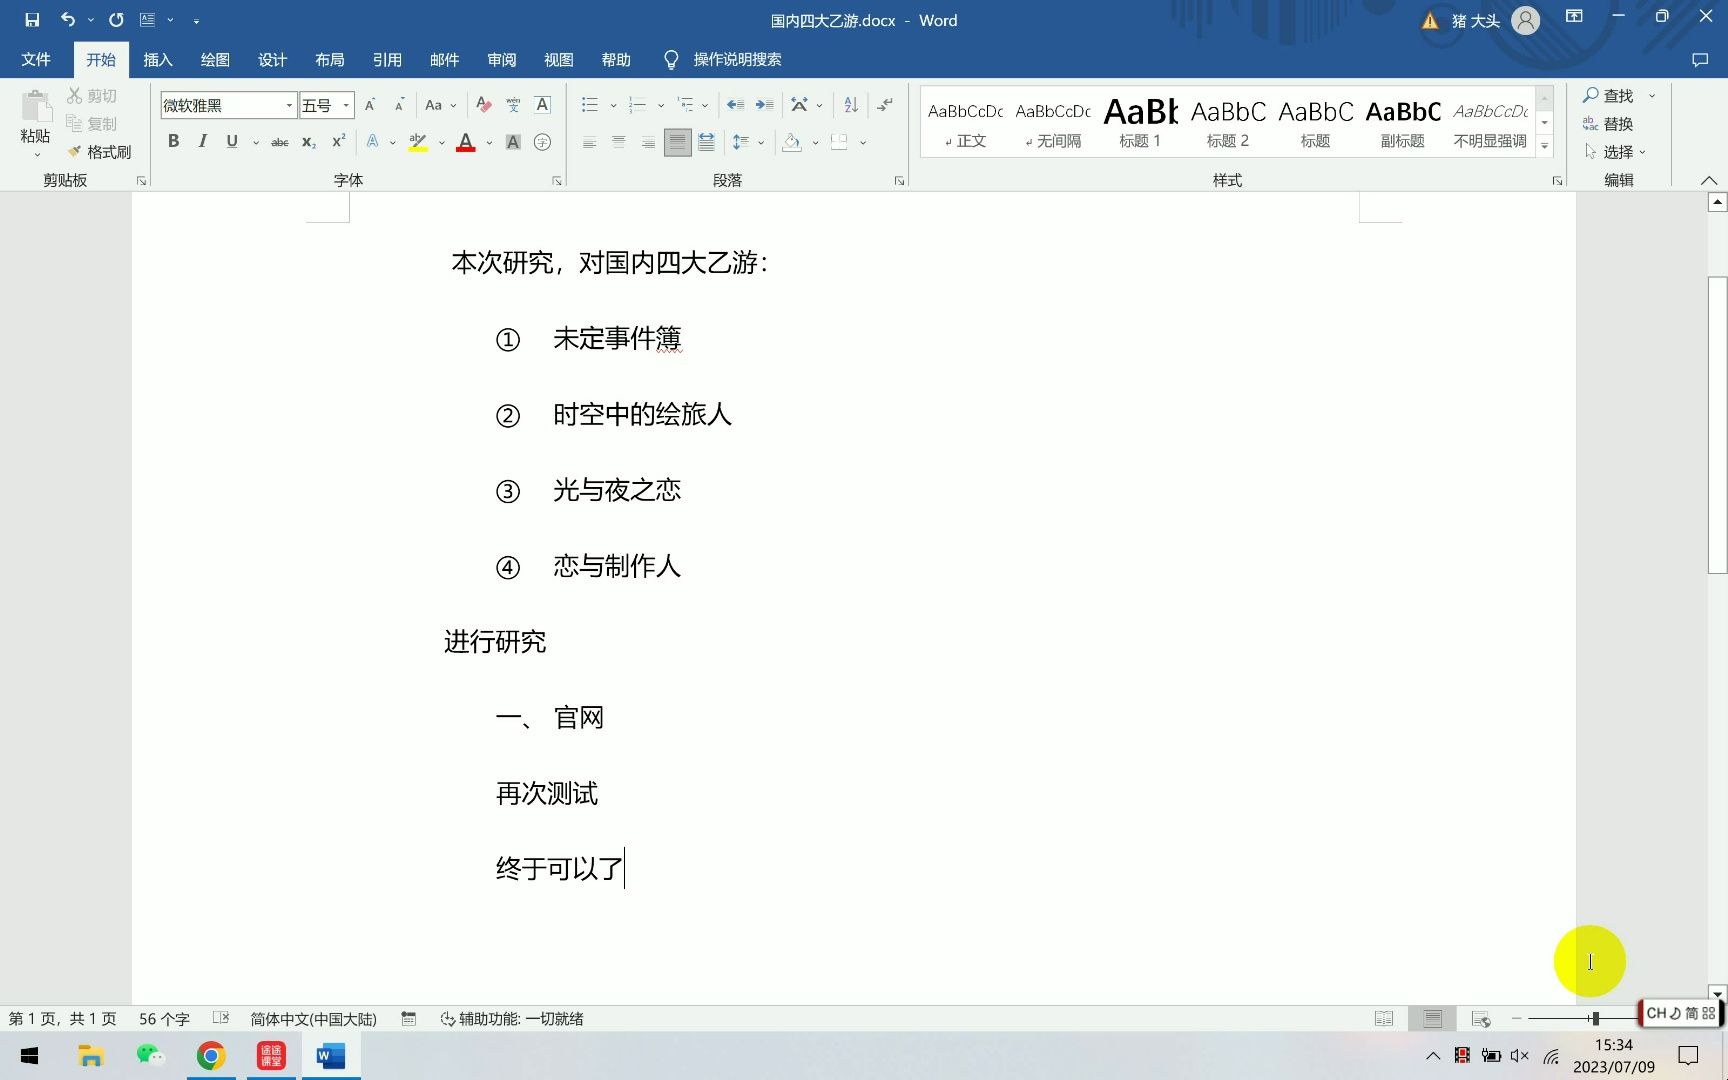Adjust the zoom slider in status bar
The width and height of the screenshot is (1728, 1080).
coord(1594,1017)
